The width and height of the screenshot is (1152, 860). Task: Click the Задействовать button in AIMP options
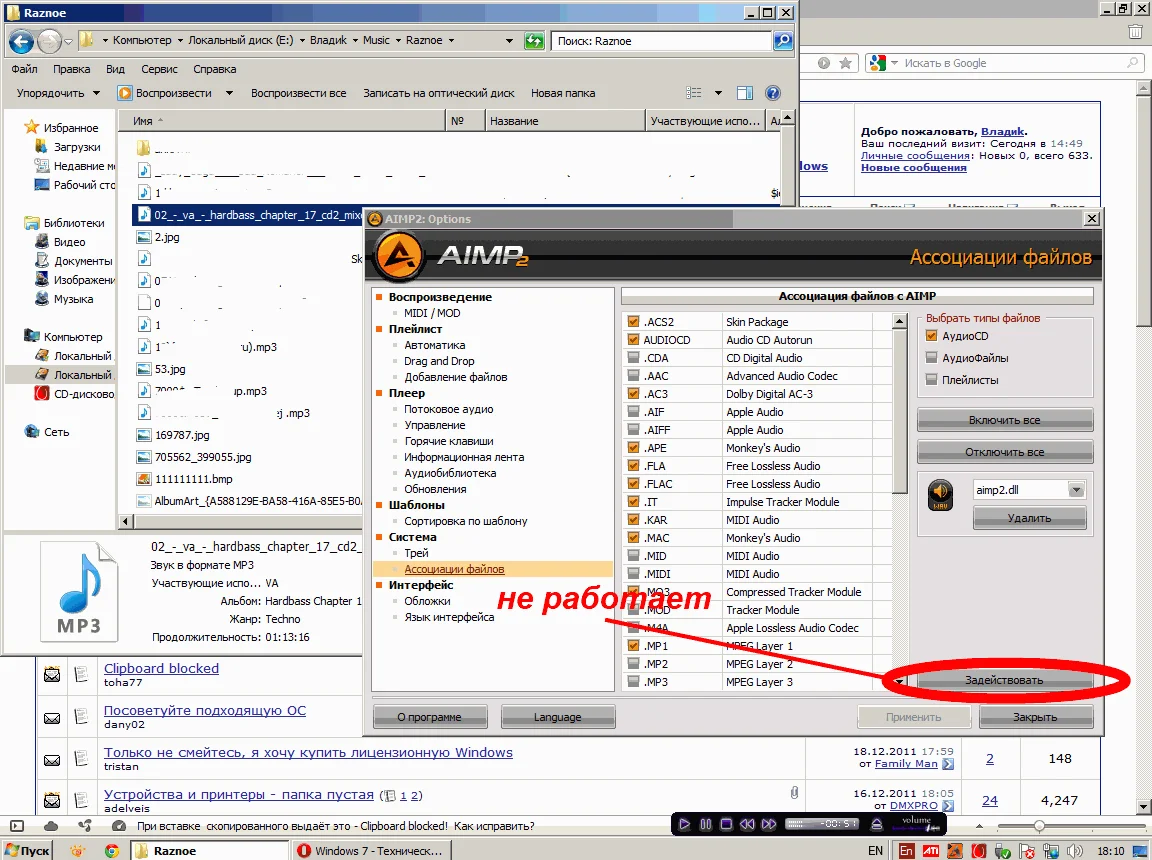[x=1004, y=680]
